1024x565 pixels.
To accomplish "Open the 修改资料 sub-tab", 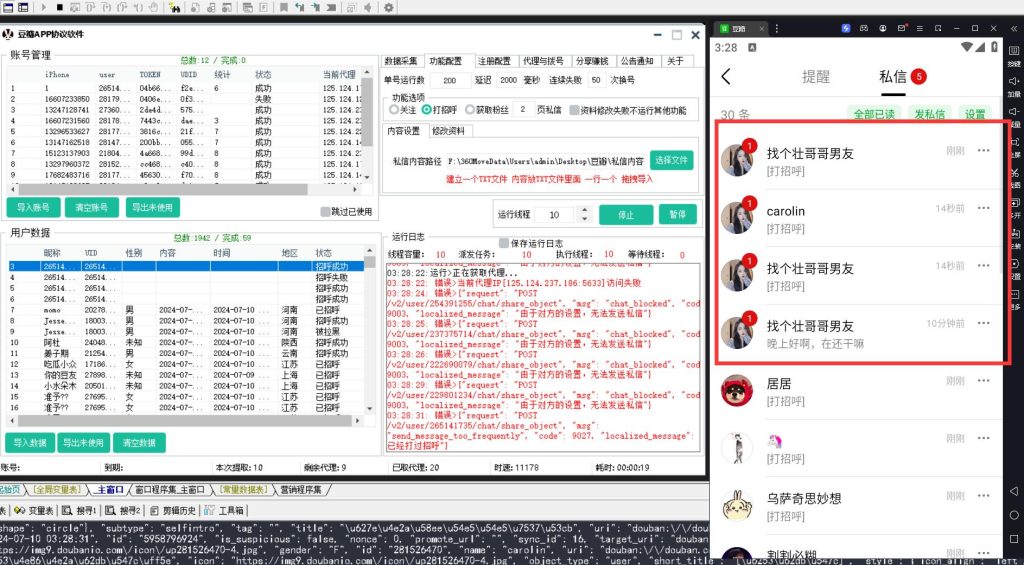I will click(x=447, y=131).
